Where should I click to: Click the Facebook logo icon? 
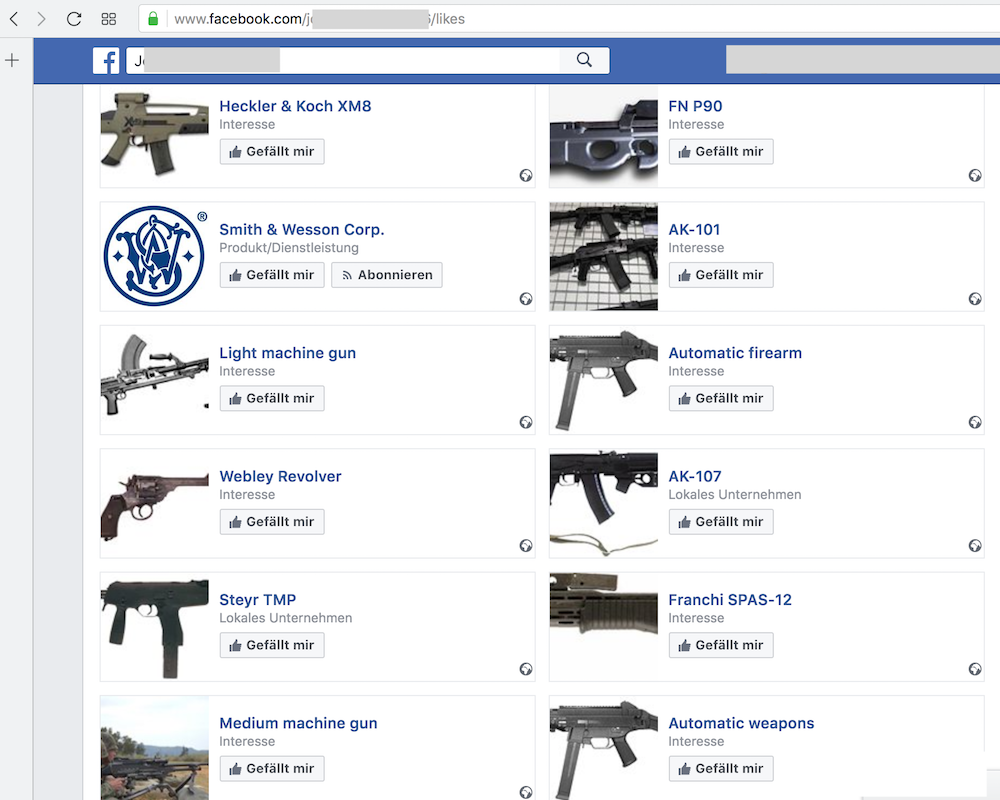106,61
